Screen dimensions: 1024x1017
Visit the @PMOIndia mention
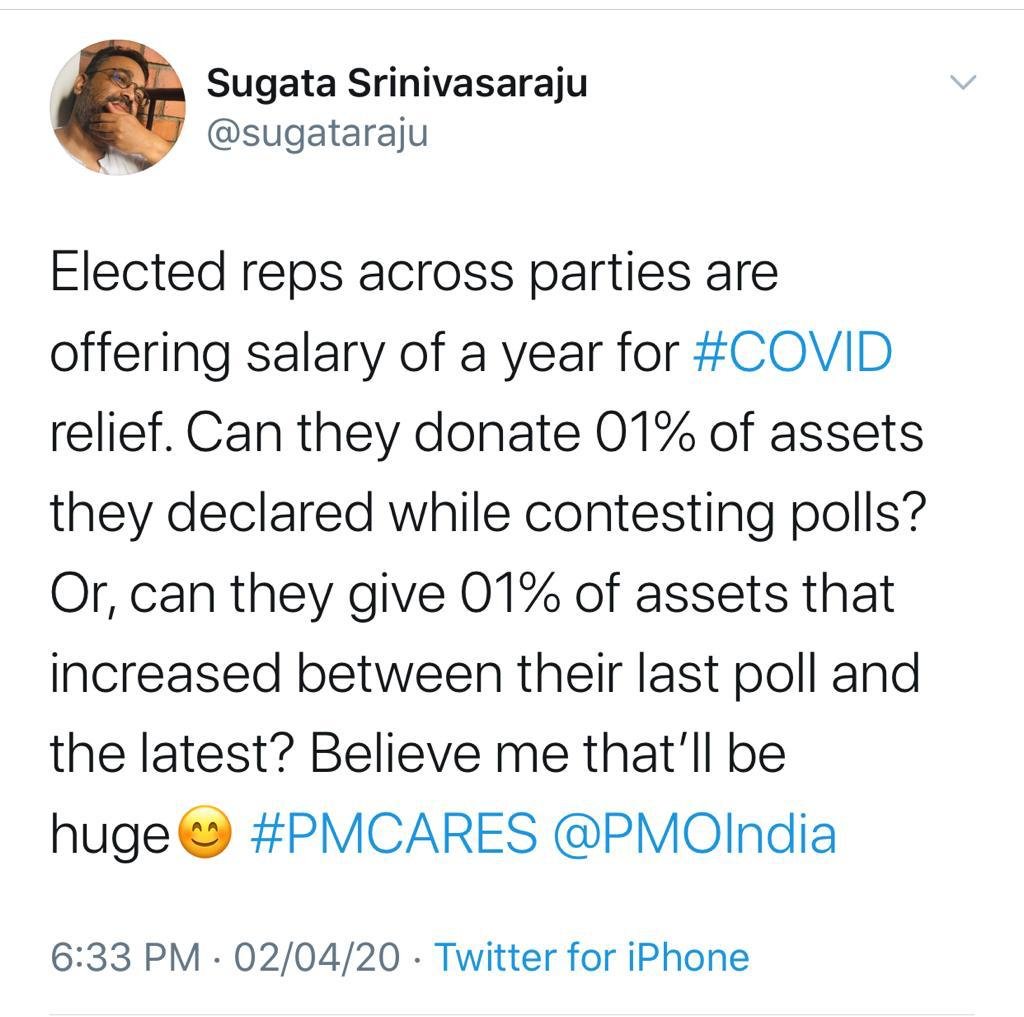695,835
